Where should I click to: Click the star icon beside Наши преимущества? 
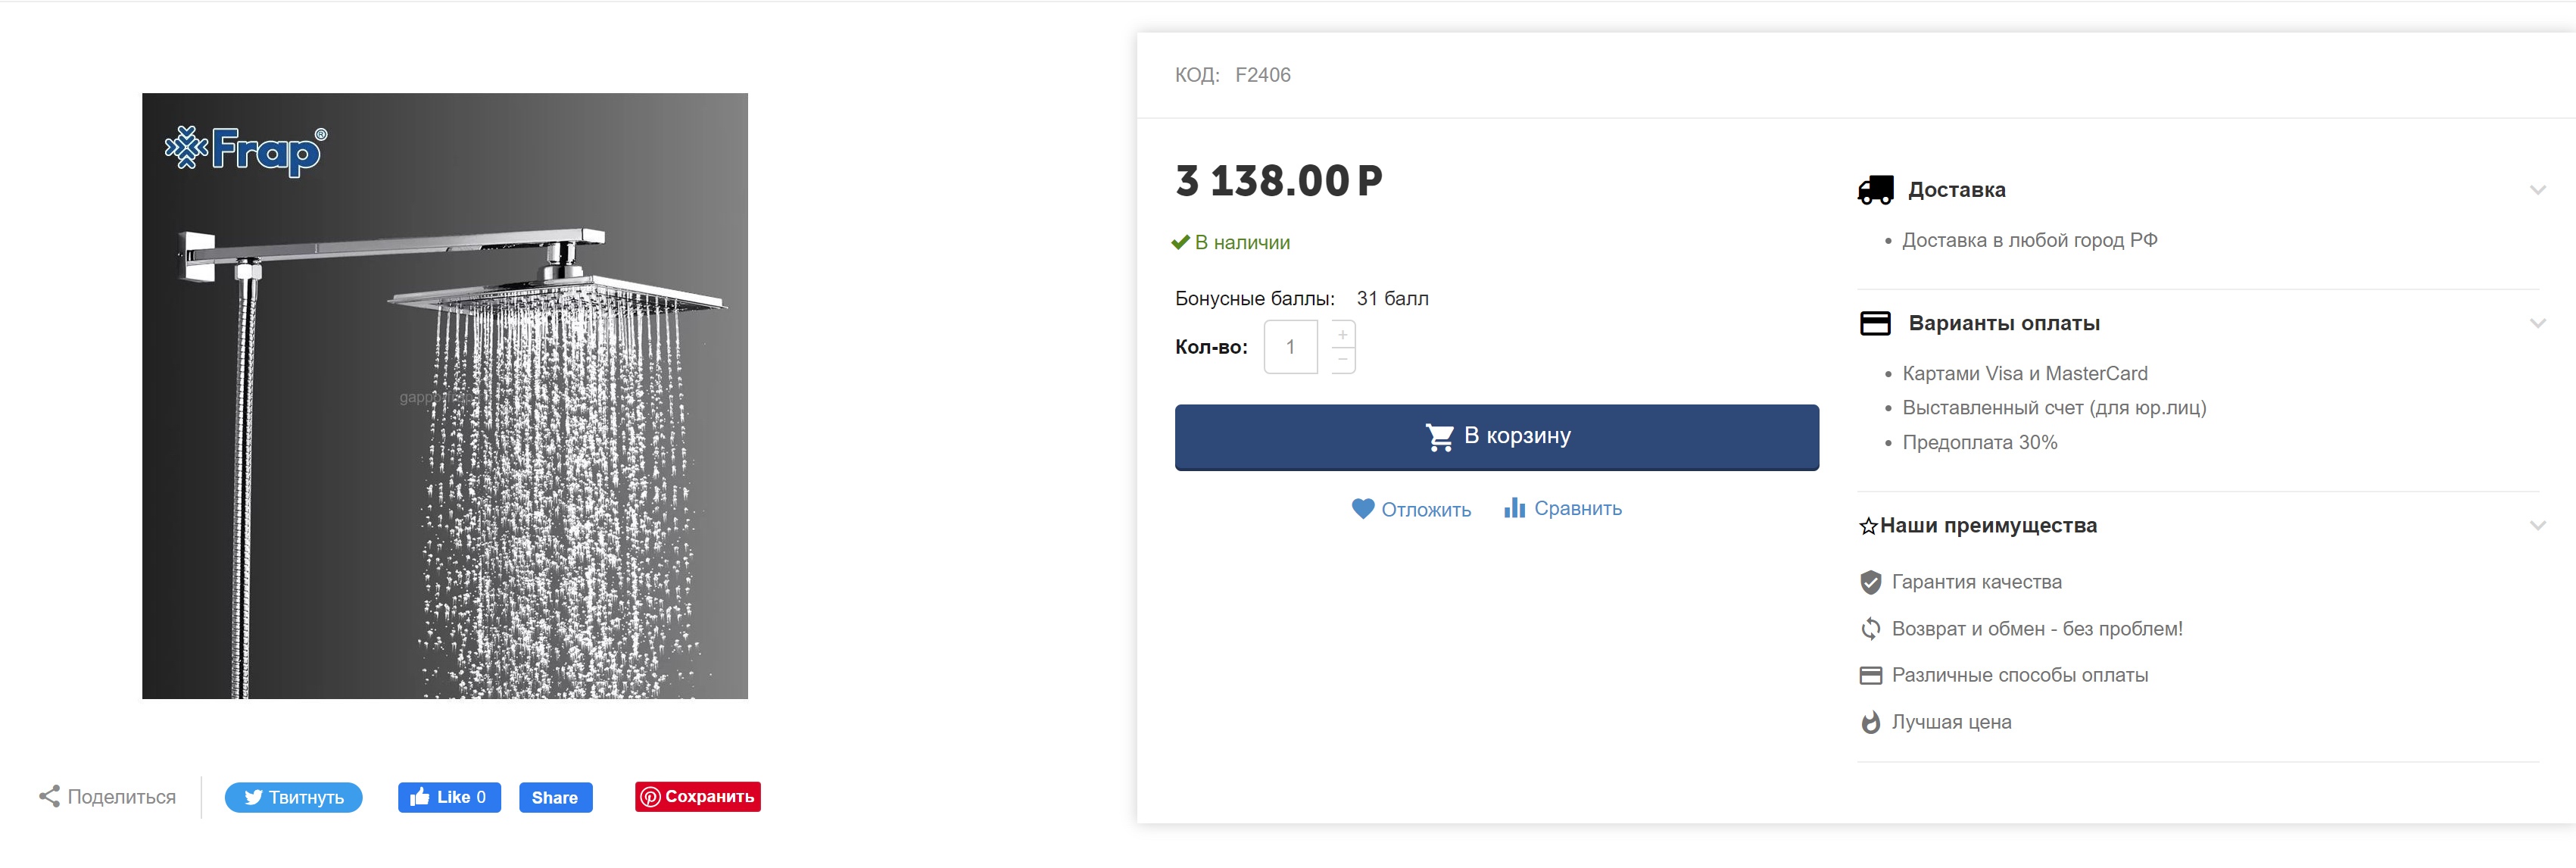[1868, 526]
